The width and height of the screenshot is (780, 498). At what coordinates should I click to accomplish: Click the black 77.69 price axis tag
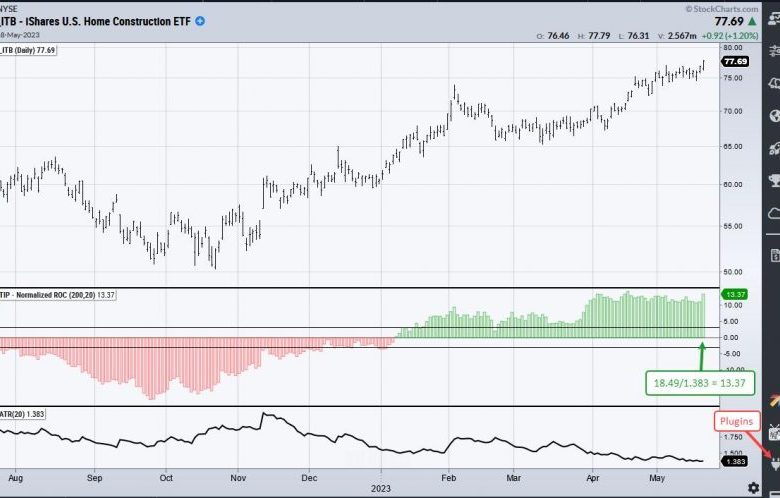tap(735, 62)
